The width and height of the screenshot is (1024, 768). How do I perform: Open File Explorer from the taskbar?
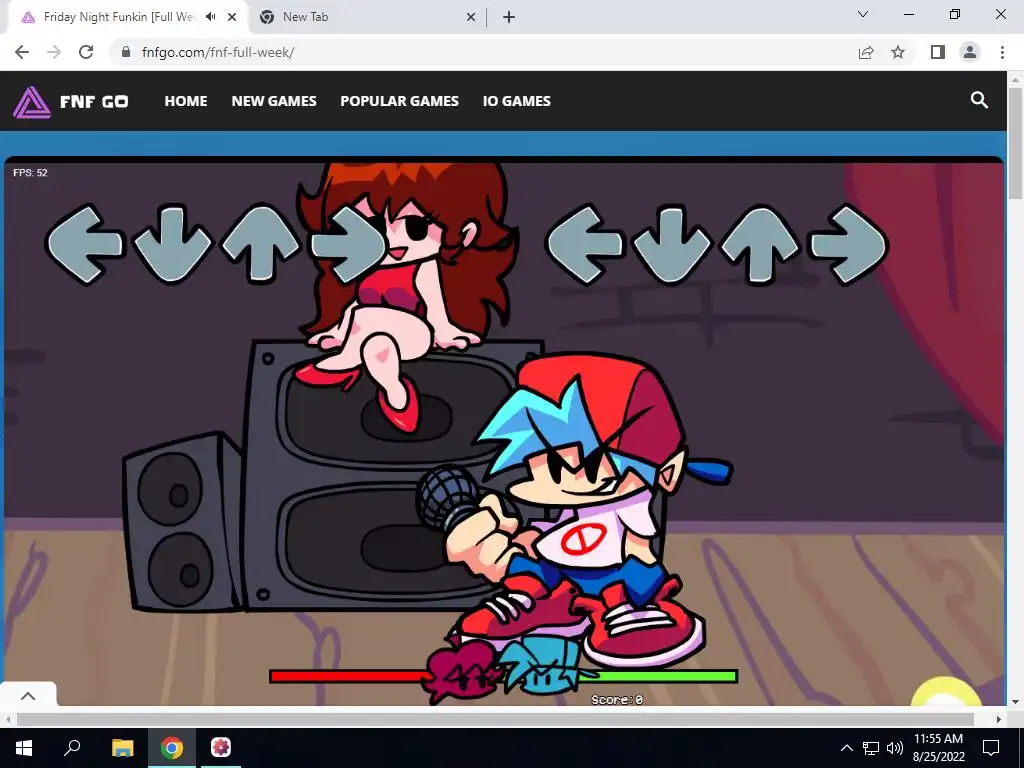pos(122,748)
